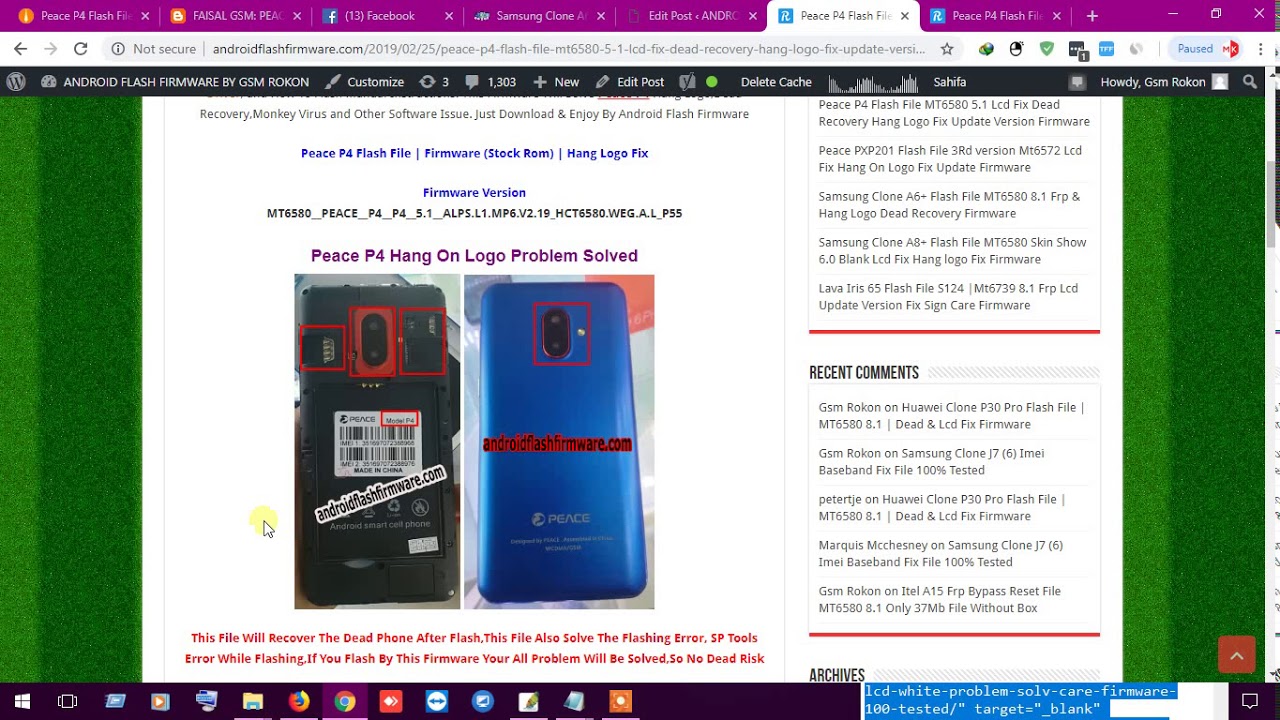Open Huawei Clone P30 Pro comment by petertje

pyautogui.click(x=942, y=507)
